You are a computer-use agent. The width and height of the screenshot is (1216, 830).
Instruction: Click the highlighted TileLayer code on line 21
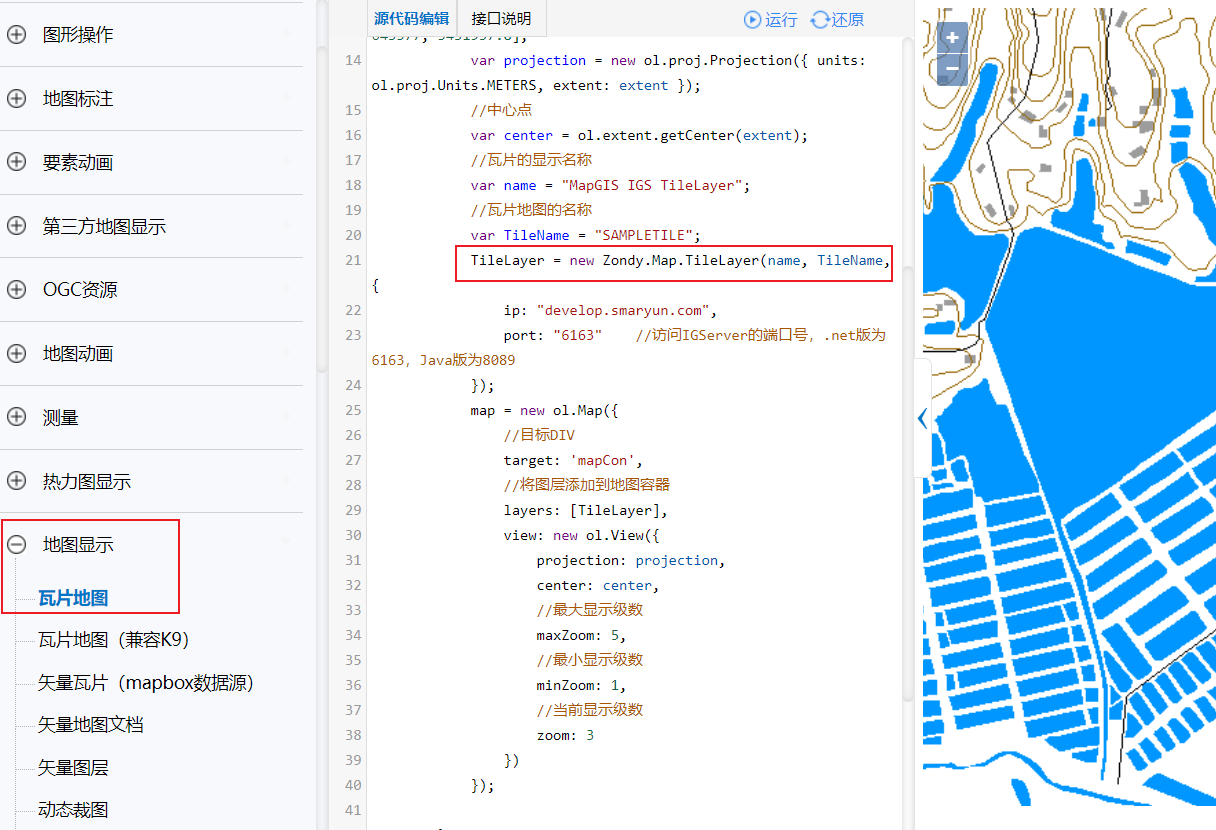click(672, 260)
